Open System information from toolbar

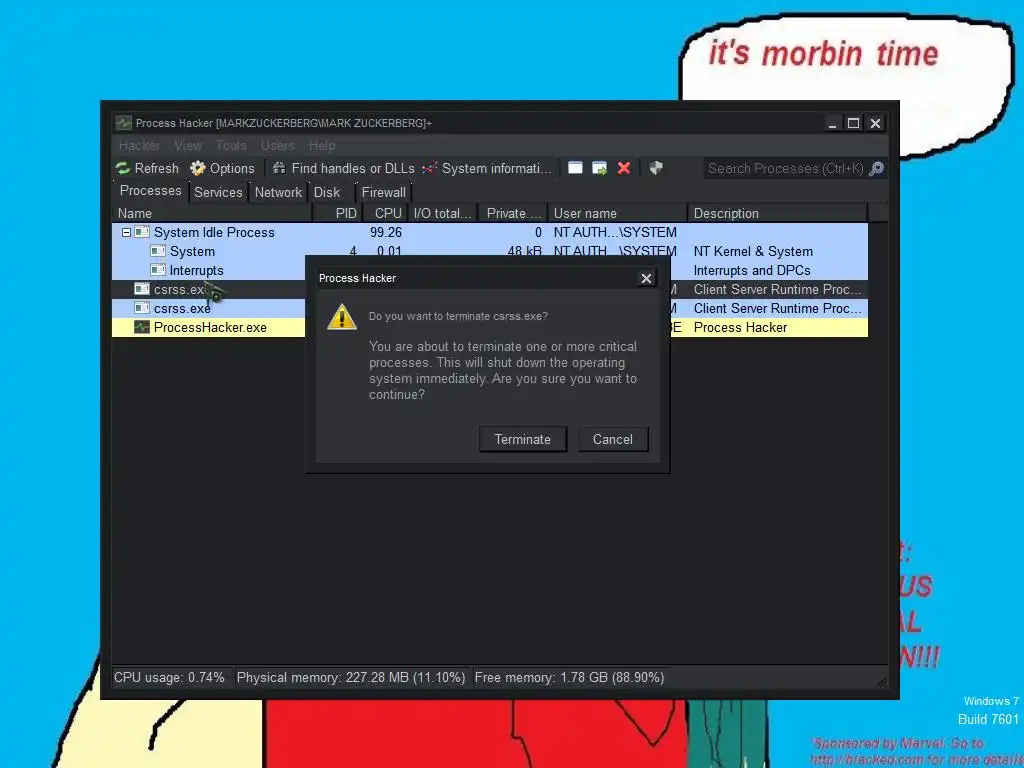point(487,168)
